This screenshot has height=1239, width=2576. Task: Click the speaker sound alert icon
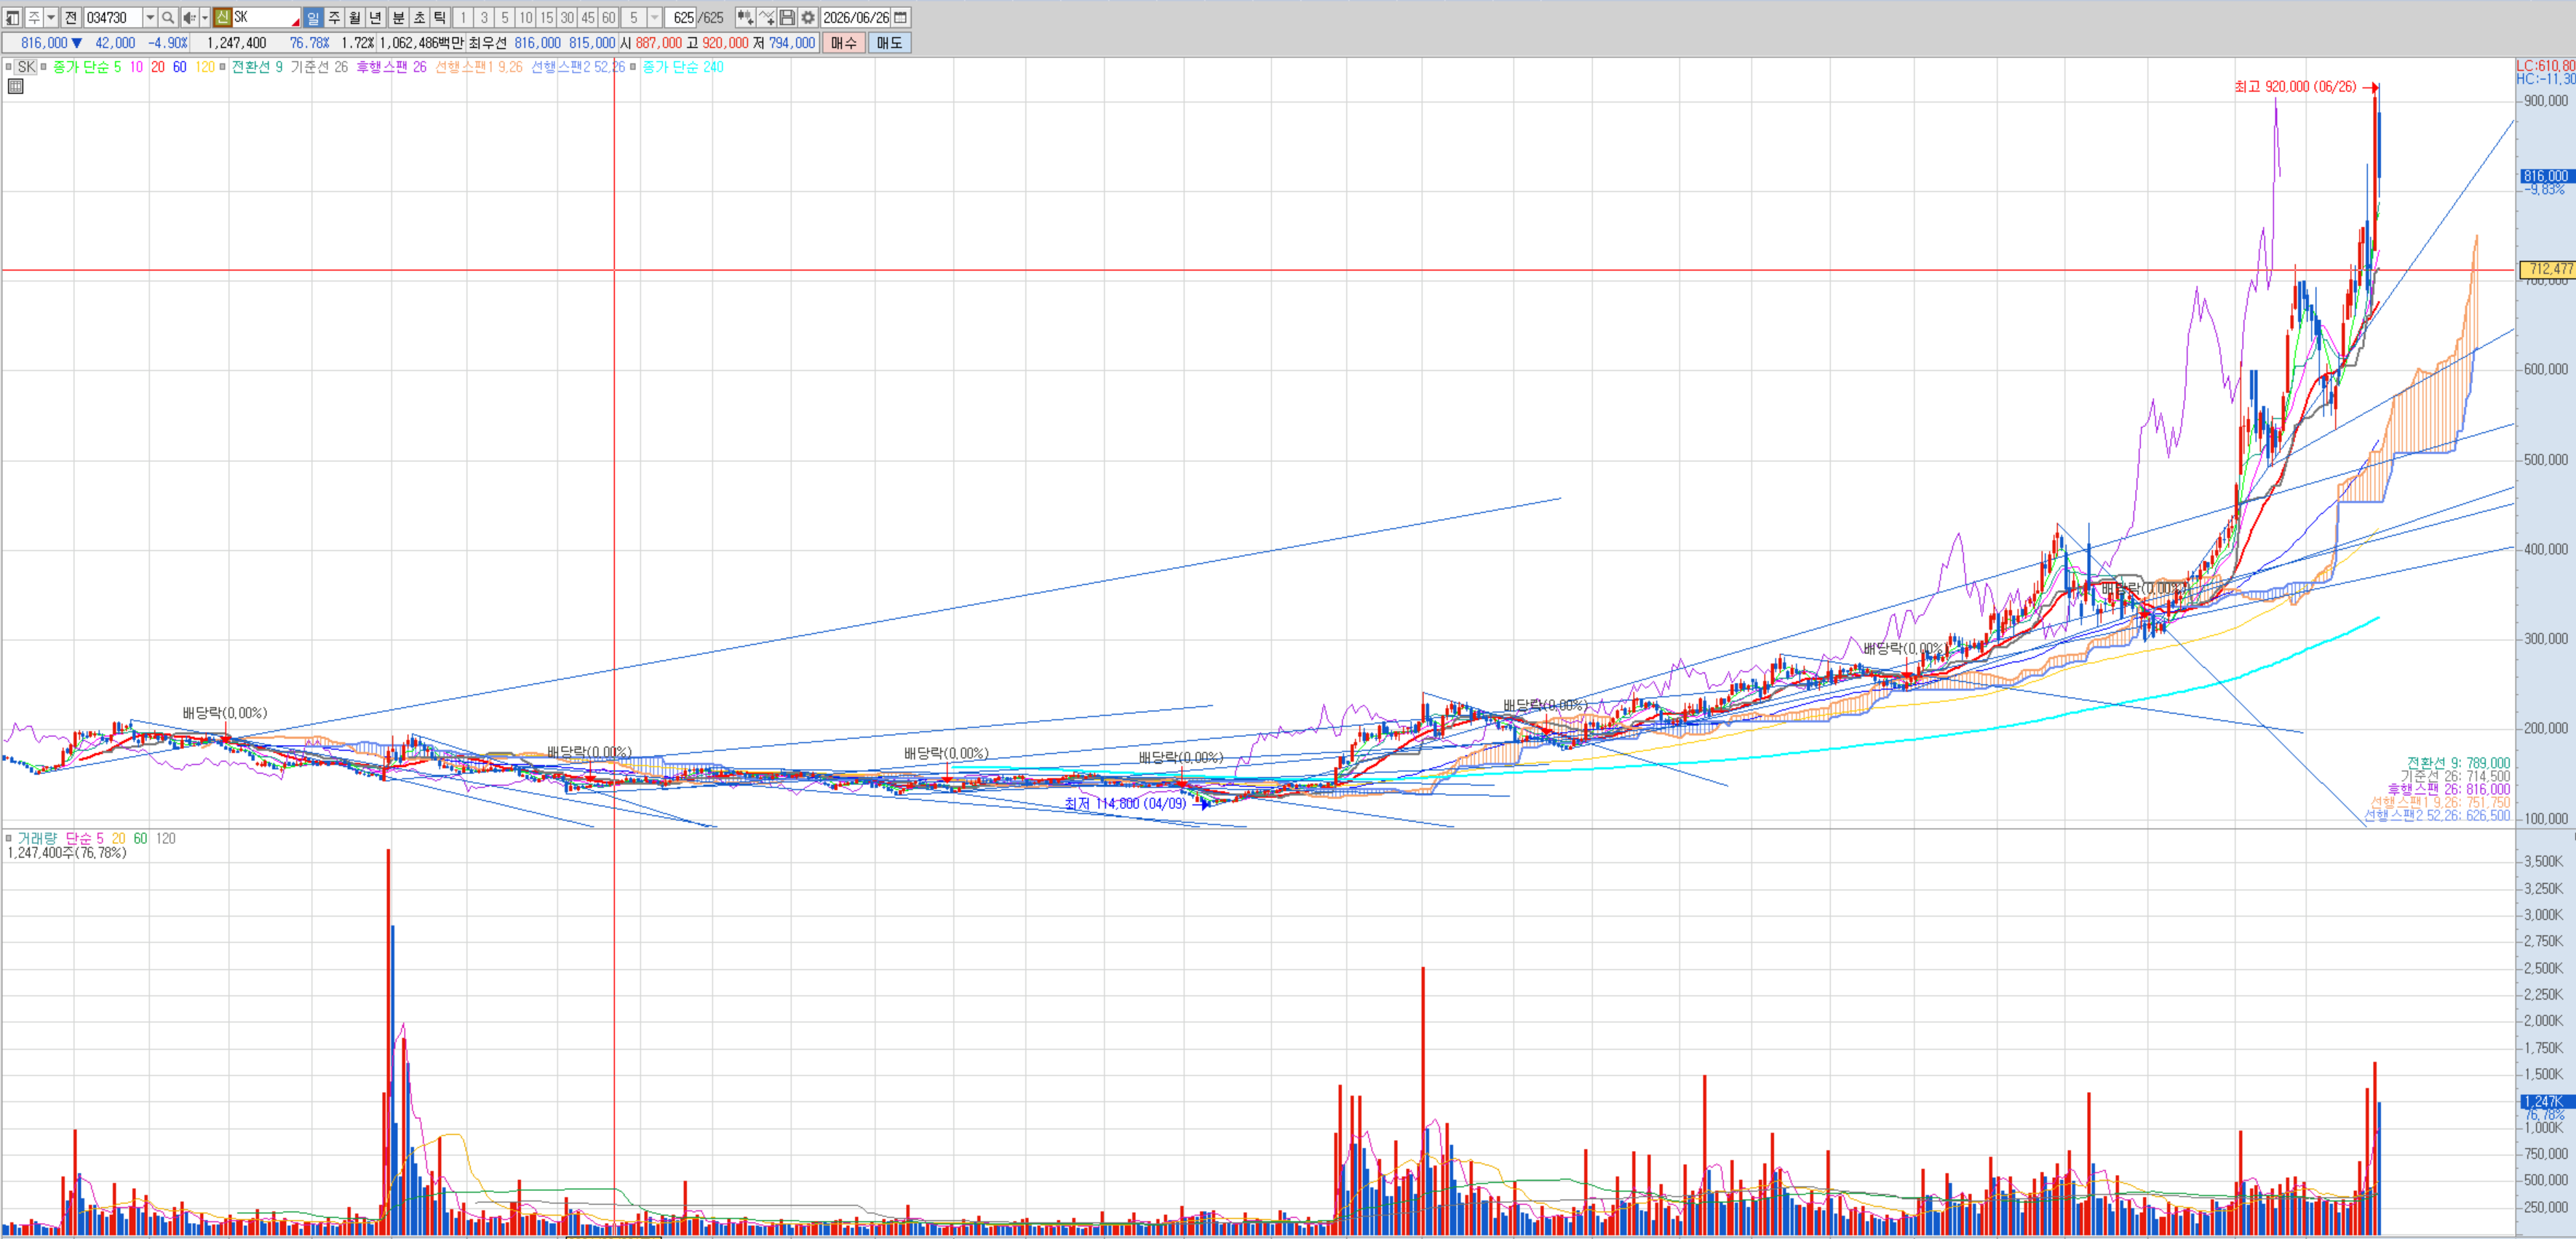(189, 18)
